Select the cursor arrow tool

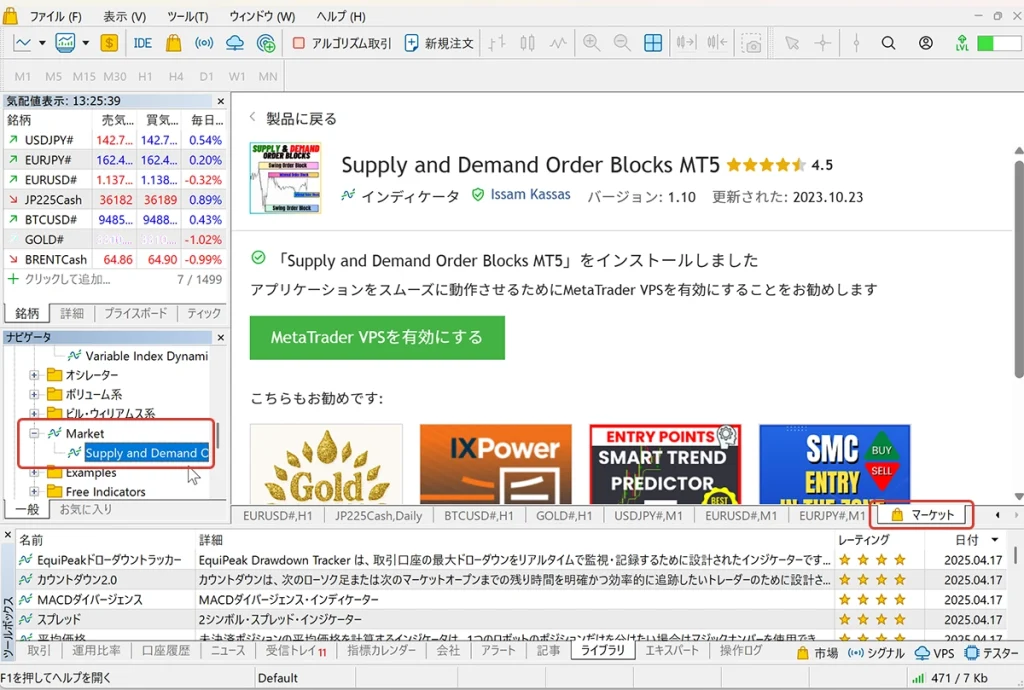click(x=792, y=43)
